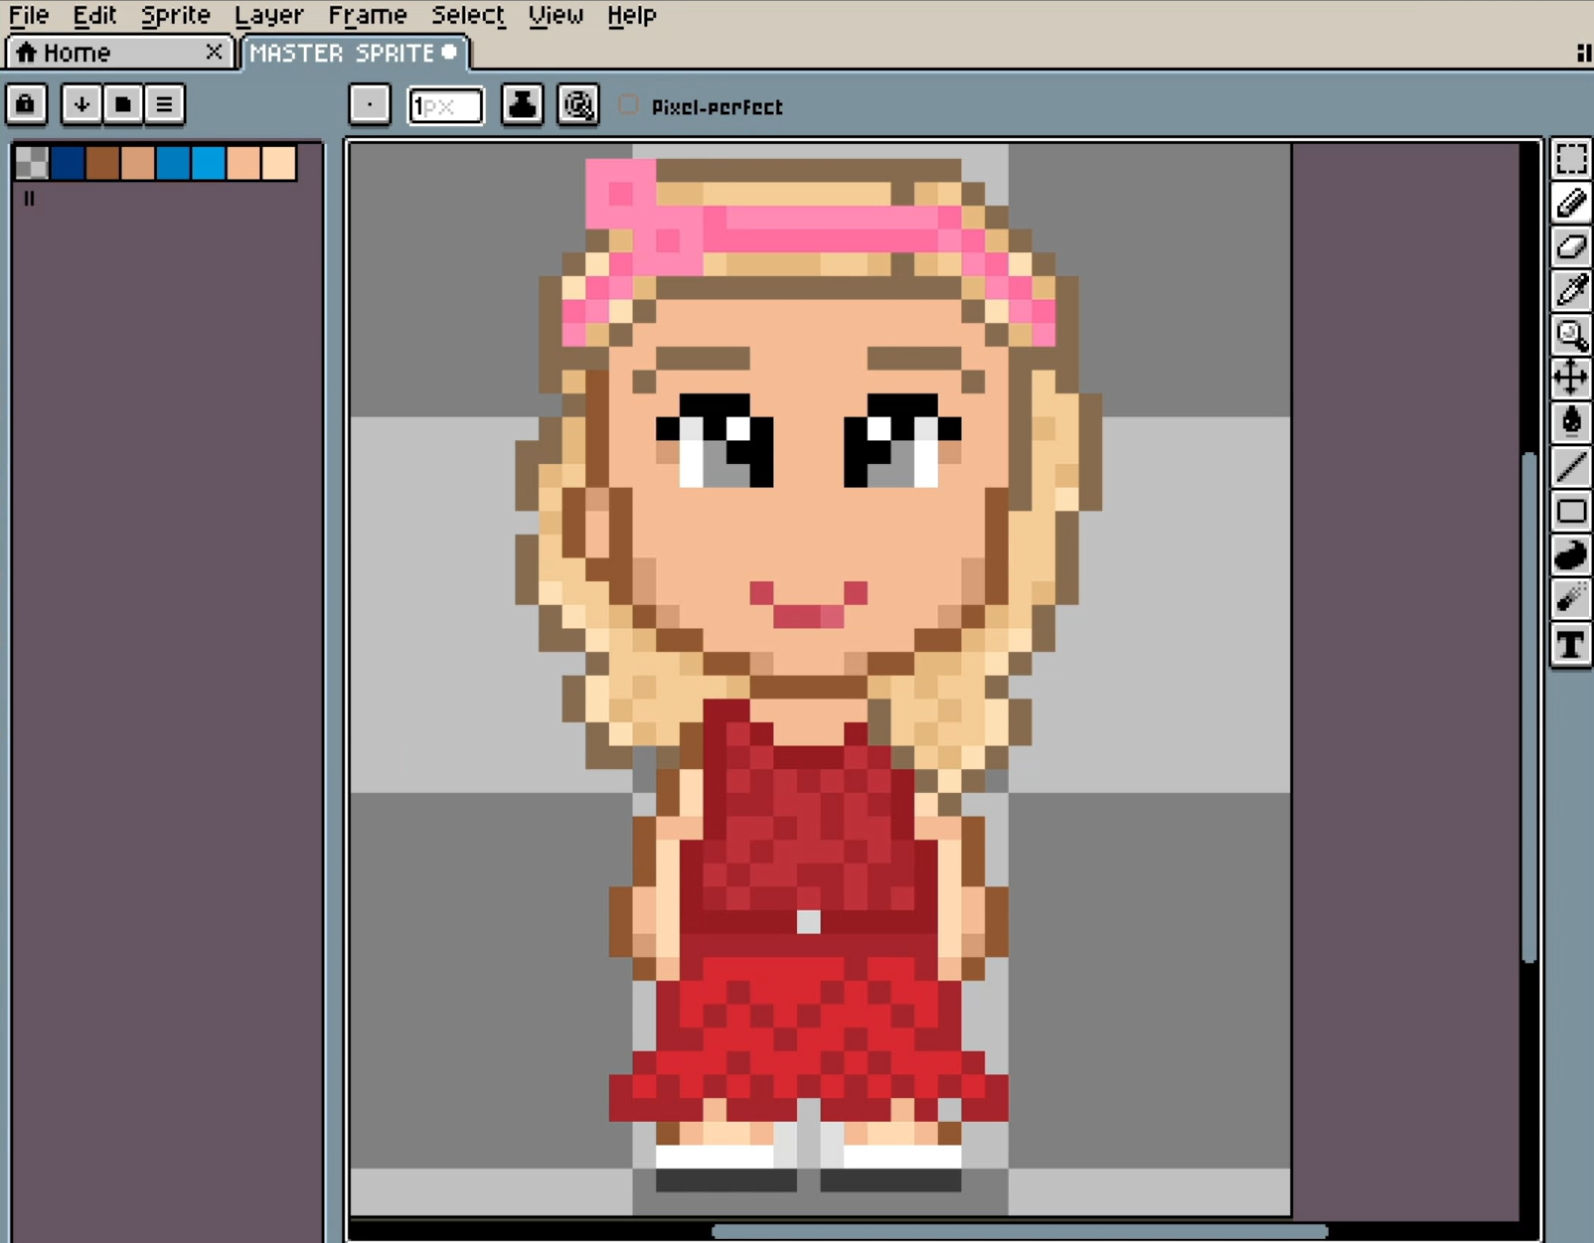
Task: Select the Text tool
Action: (x=1570, y=645)
